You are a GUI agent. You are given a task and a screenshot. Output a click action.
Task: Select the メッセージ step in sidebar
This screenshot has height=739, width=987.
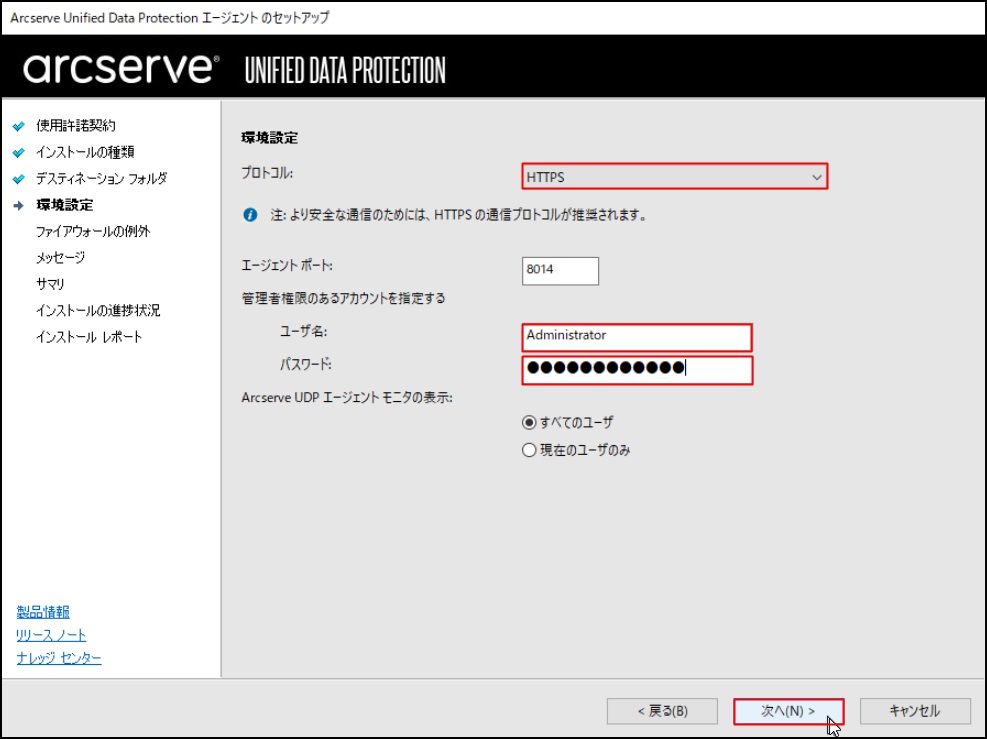60,257
